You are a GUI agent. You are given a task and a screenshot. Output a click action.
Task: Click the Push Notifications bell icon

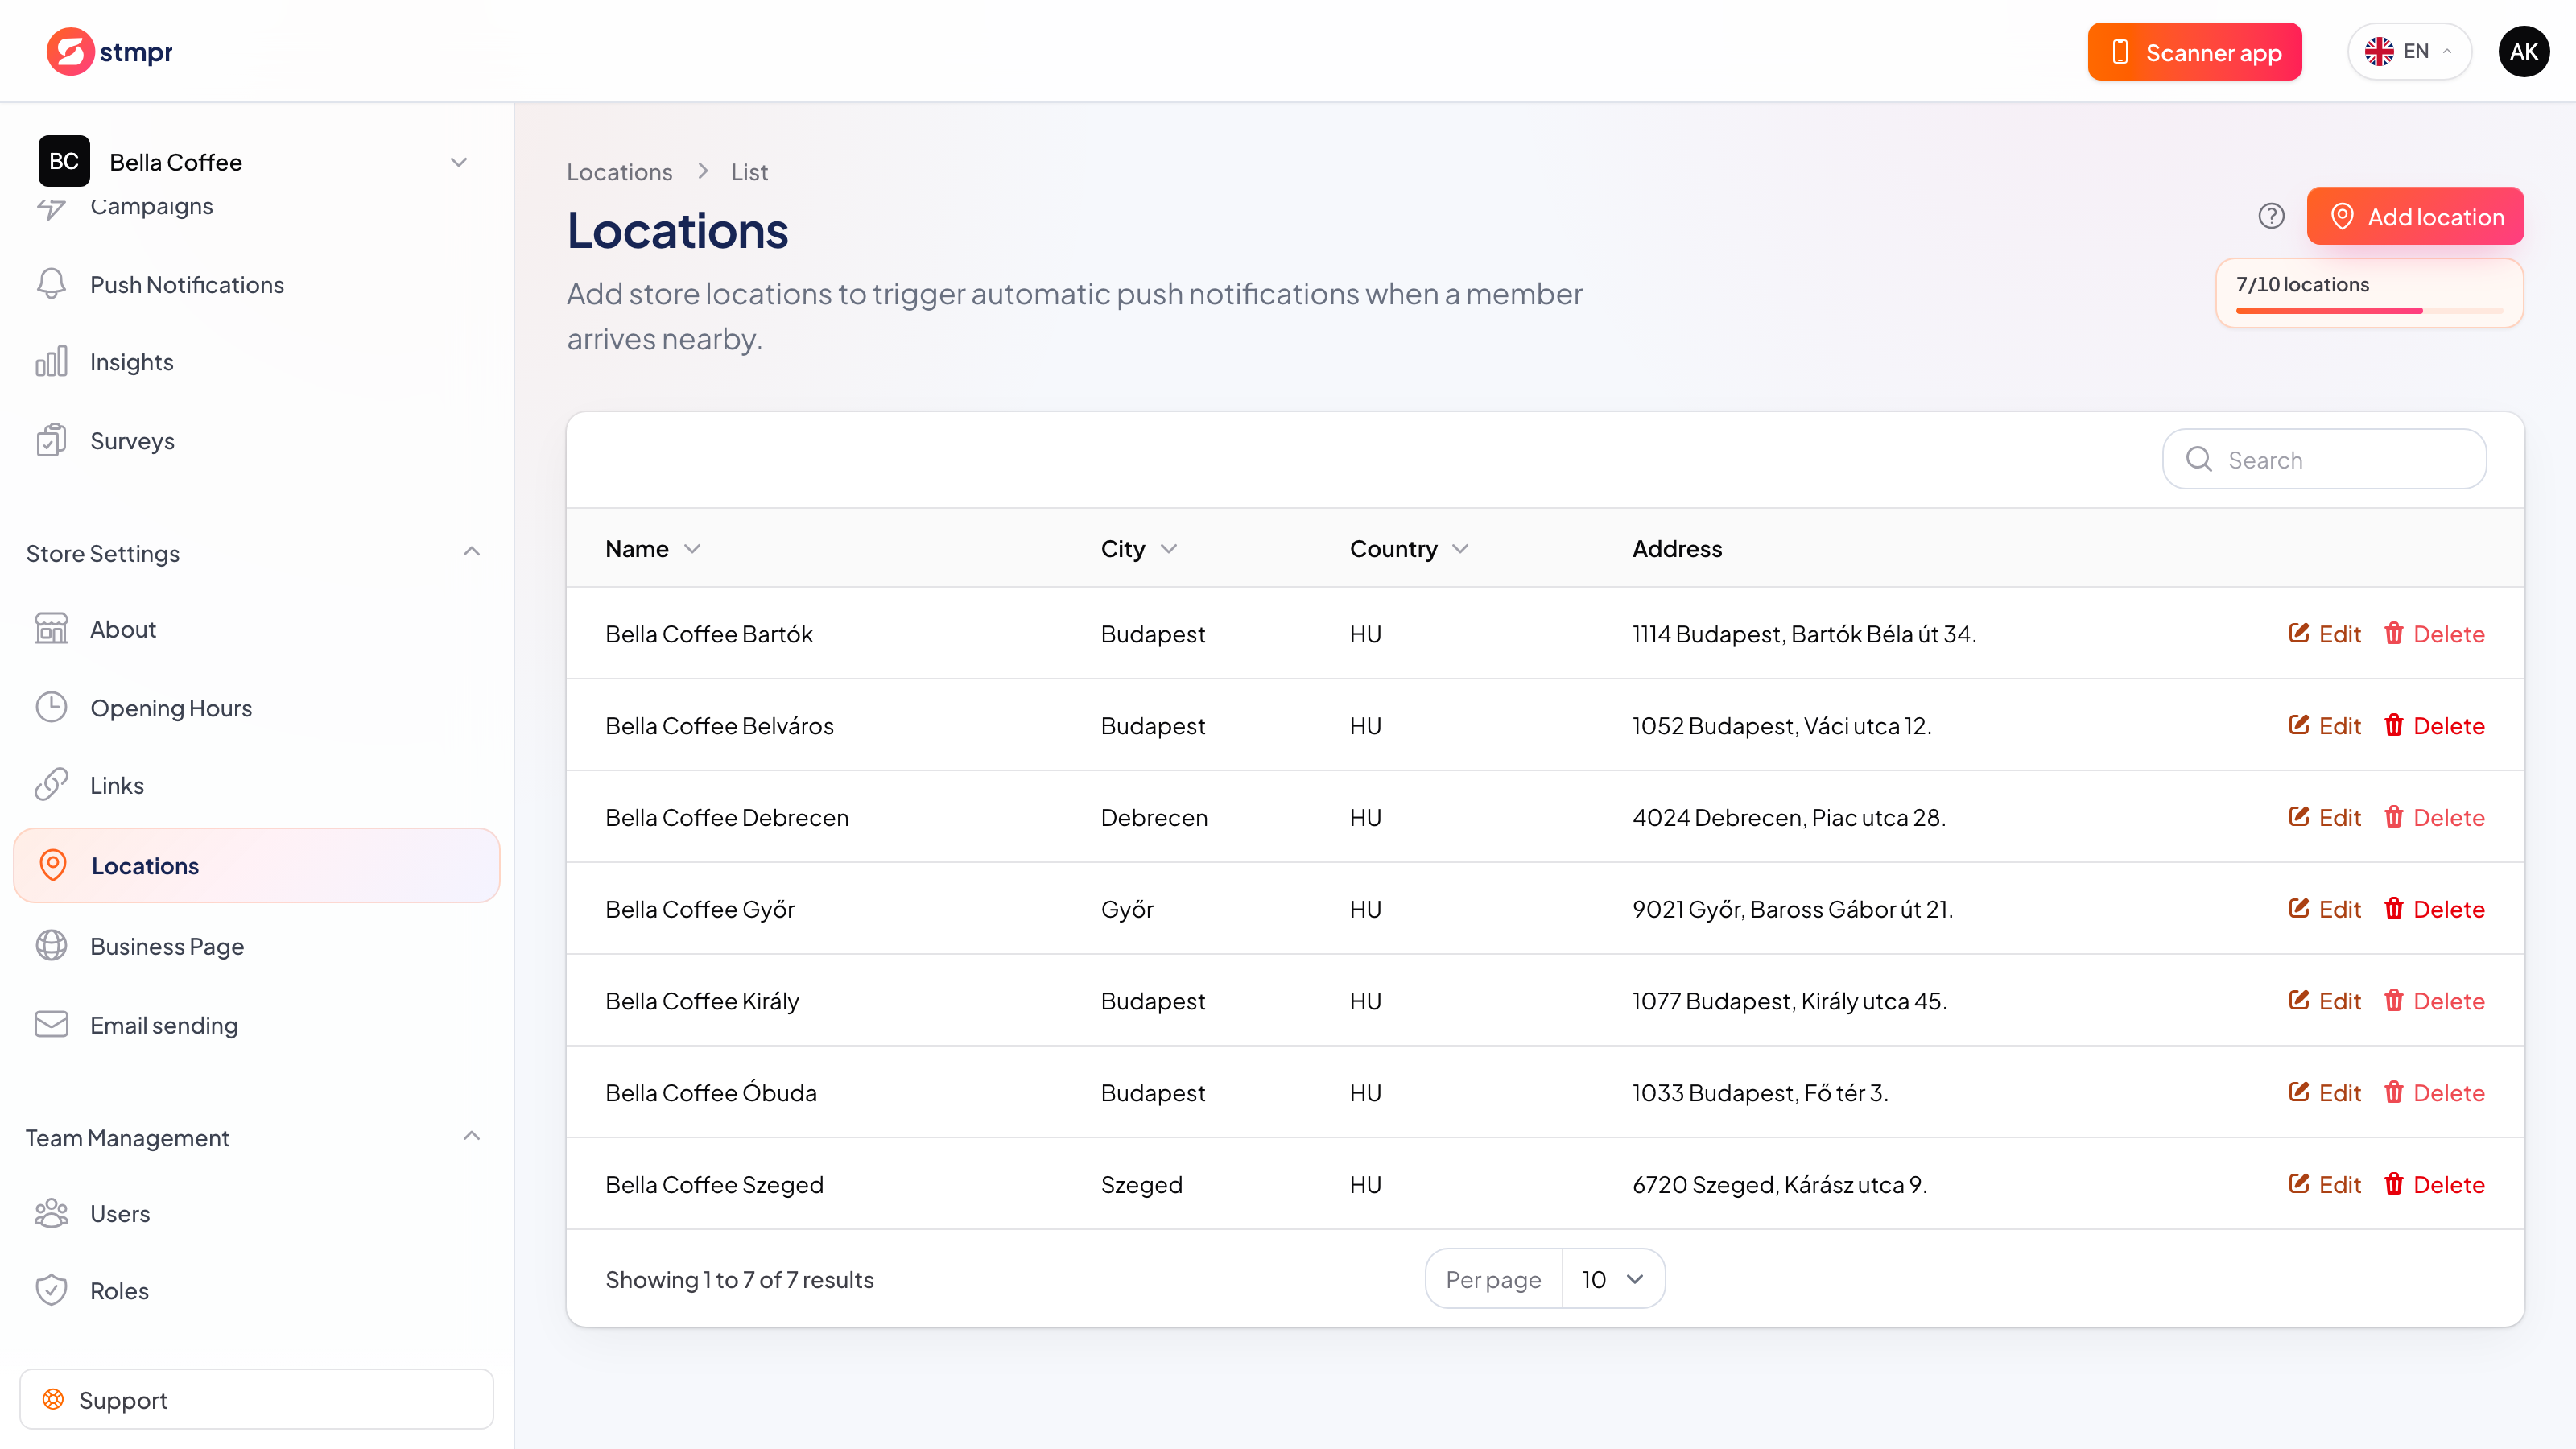[x=51, y=284]
